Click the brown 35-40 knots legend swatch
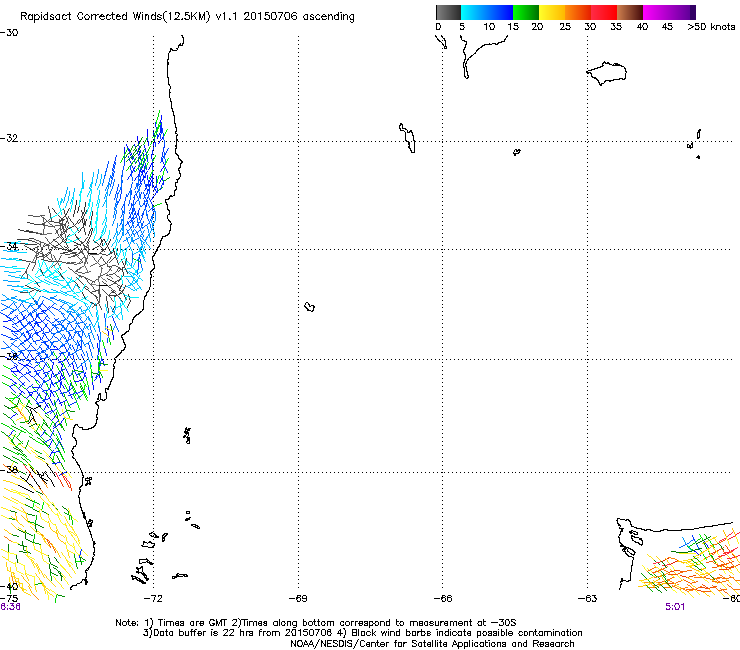 (630, 12)
